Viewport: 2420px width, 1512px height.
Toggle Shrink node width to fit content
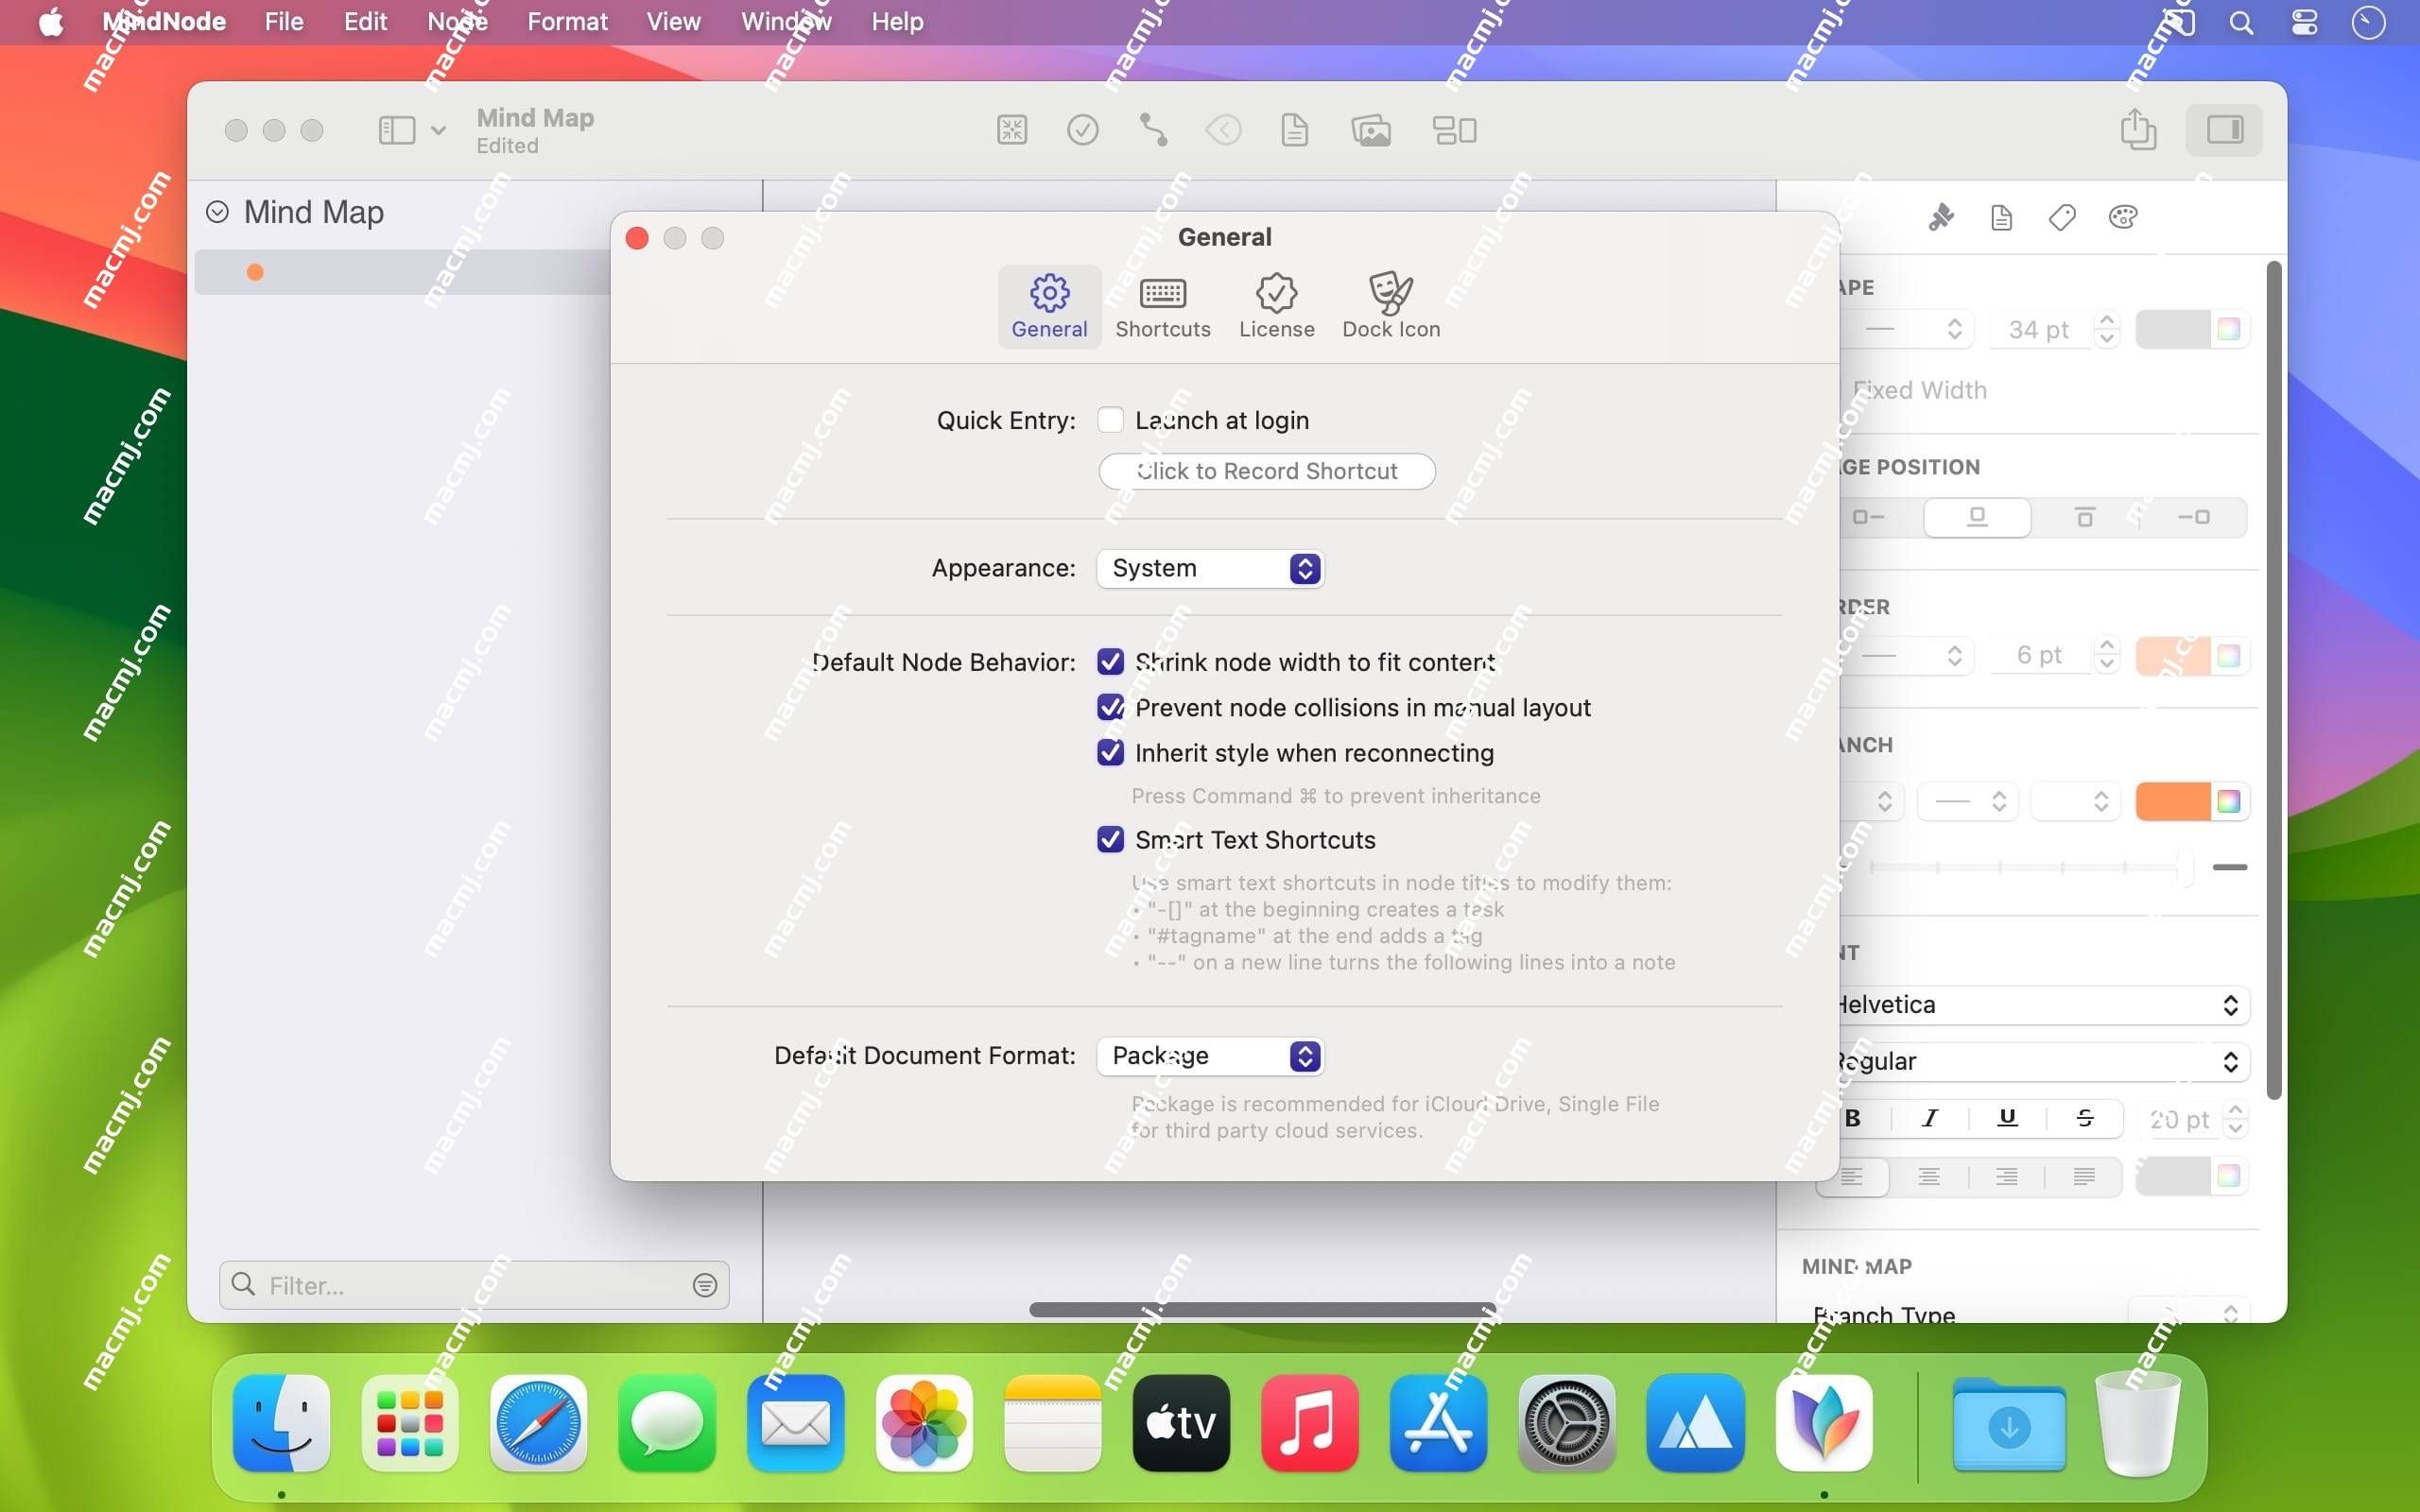[x=1110, y=661]
